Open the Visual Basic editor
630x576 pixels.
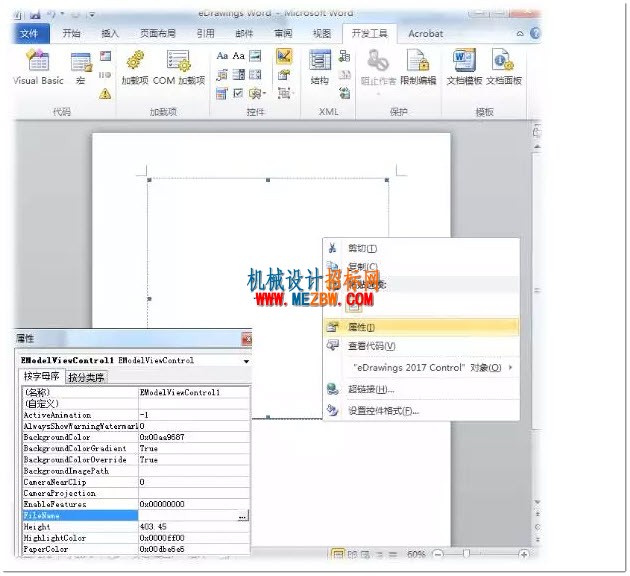pyautogui.click(x=38, y=67)
